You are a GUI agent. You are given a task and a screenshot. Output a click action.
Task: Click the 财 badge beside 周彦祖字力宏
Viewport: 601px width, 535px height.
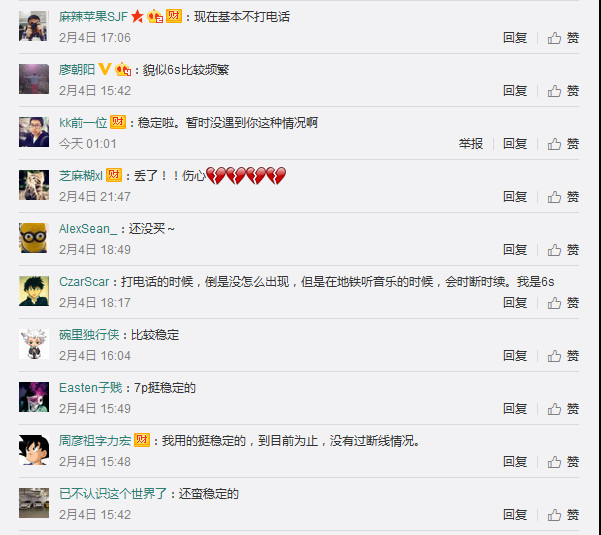pyautogui.click(x=142, y=440)
